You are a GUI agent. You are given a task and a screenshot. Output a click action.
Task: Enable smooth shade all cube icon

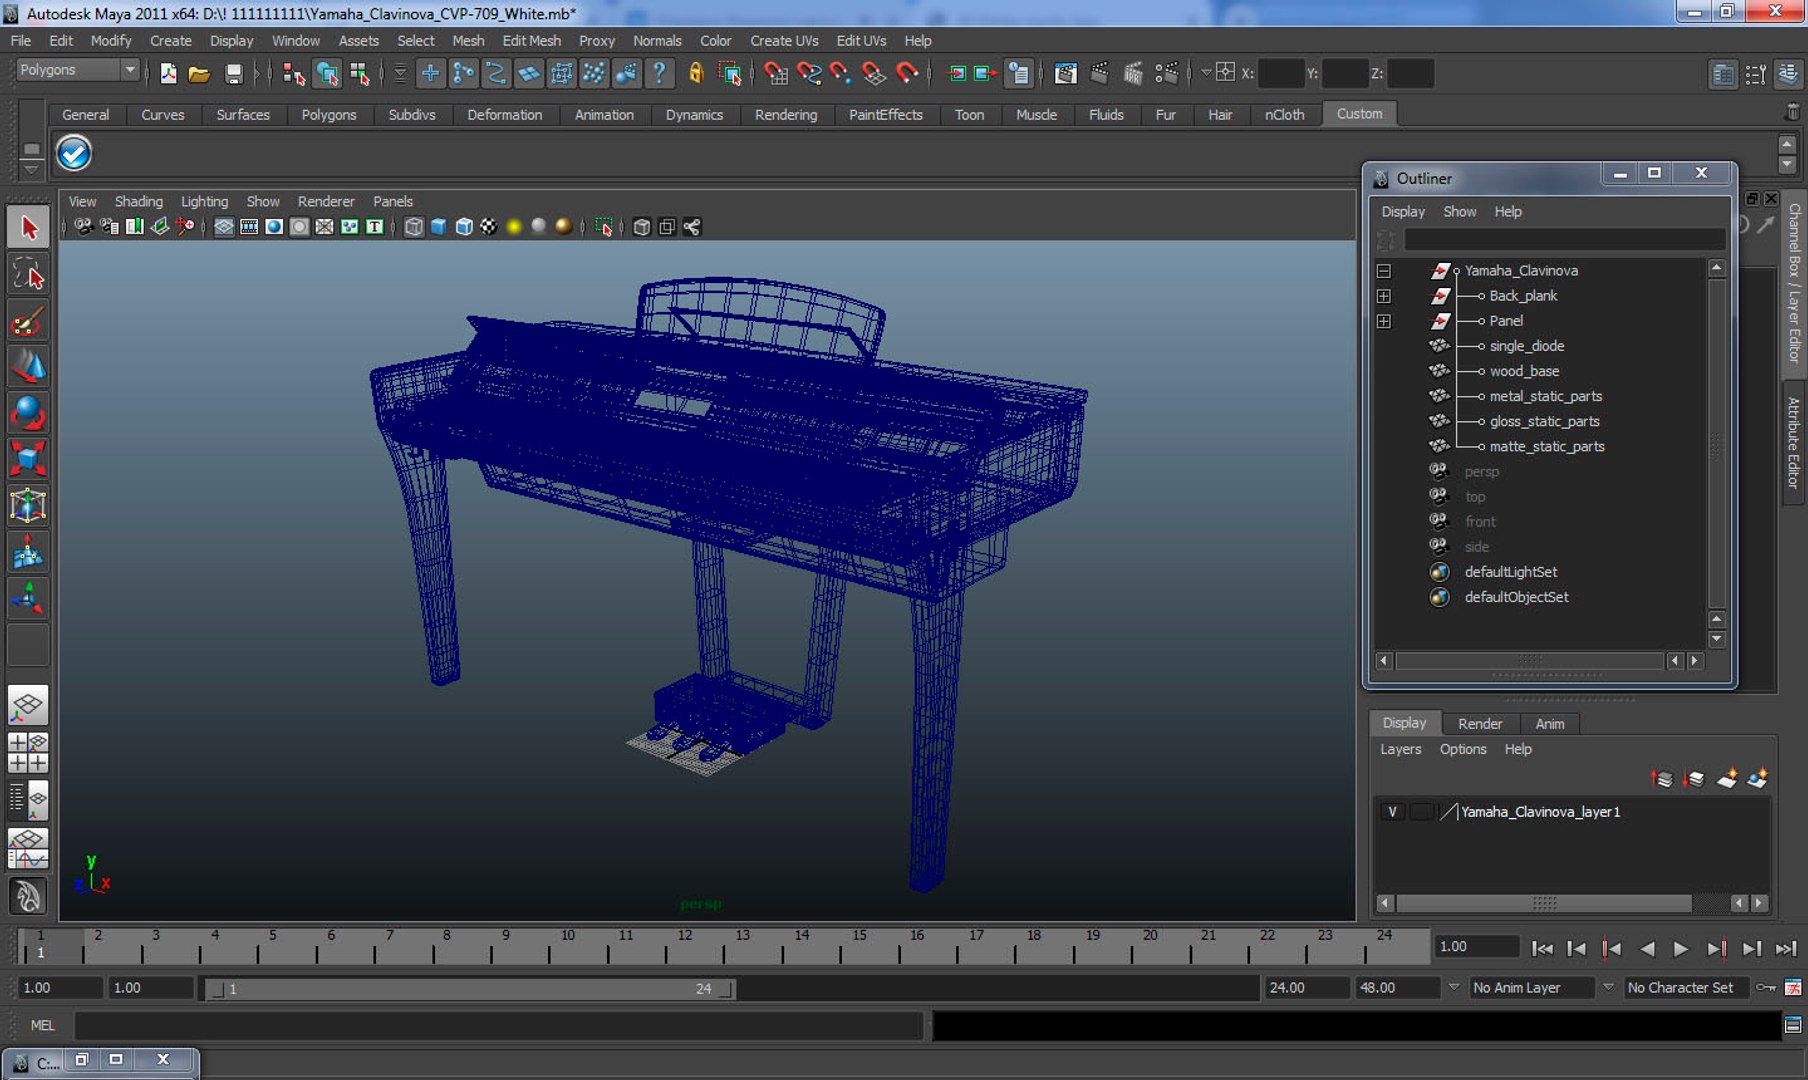pos(438,227)
